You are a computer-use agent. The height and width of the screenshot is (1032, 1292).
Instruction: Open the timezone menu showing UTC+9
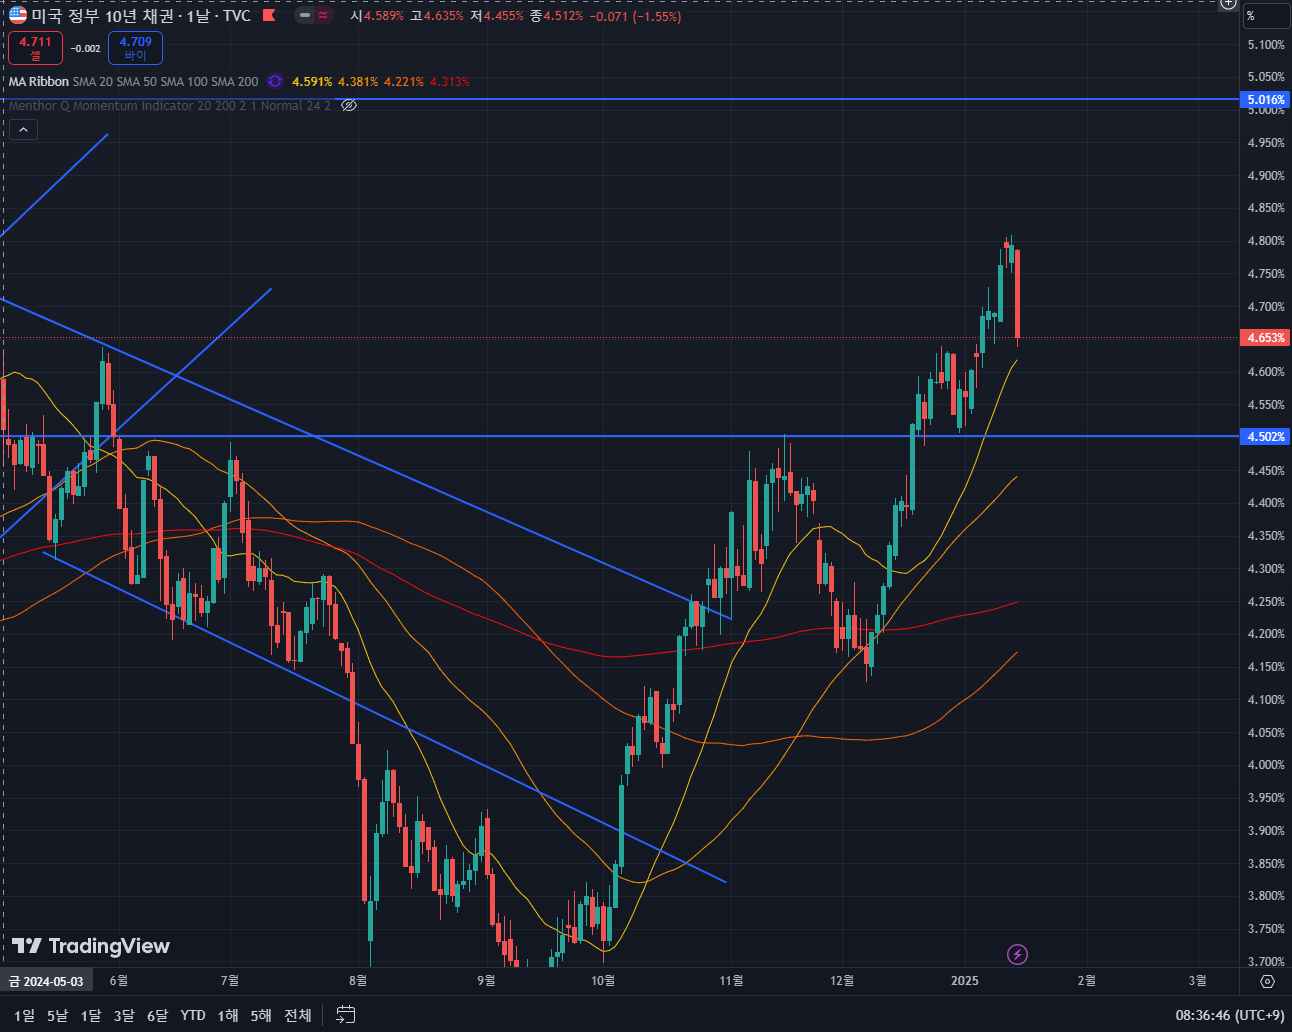[x=1229, y=1015]
